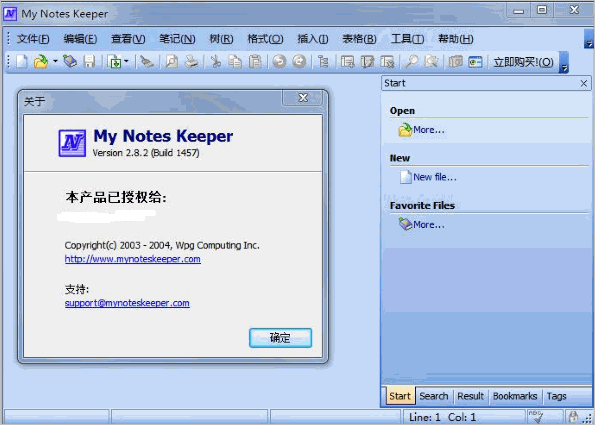
Task: Click the Undo toolbar icon
Action: coord(280,61)
